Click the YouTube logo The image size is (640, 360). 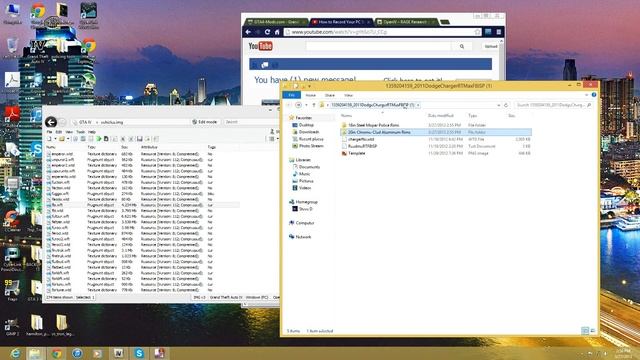[x=260, y=47]
